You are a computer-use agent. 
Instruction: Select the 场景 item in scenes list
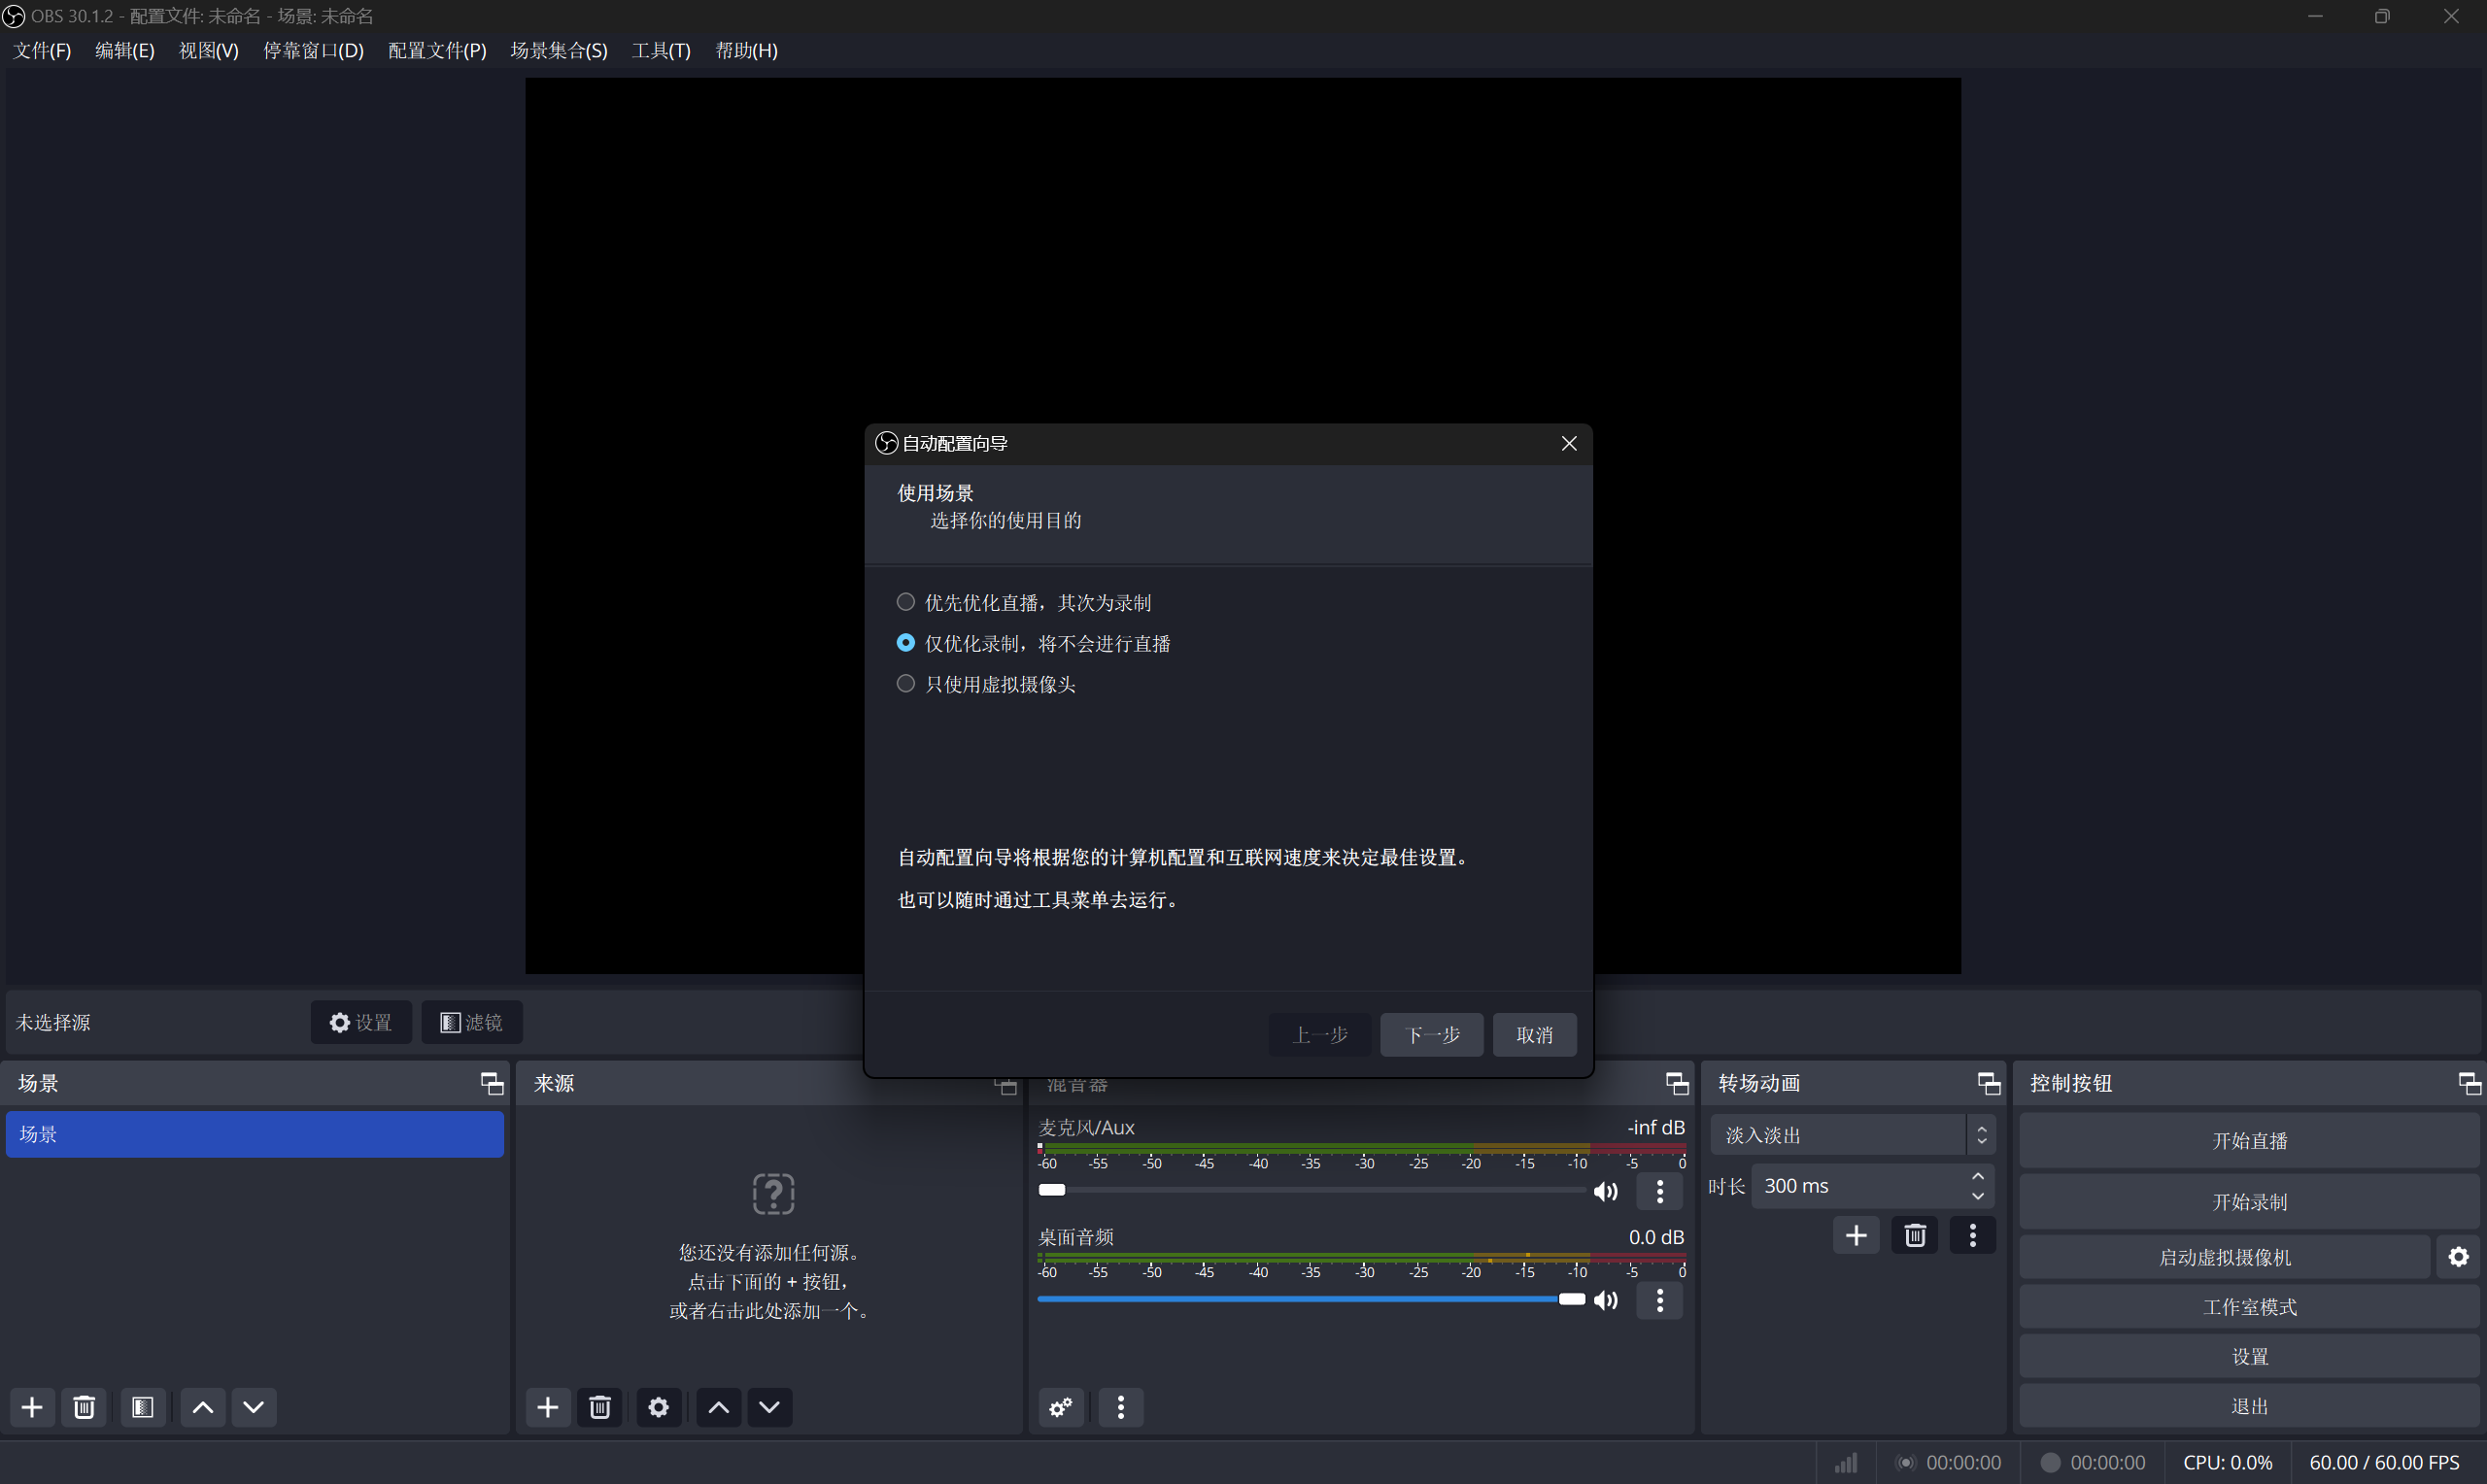click(254, 1134)
